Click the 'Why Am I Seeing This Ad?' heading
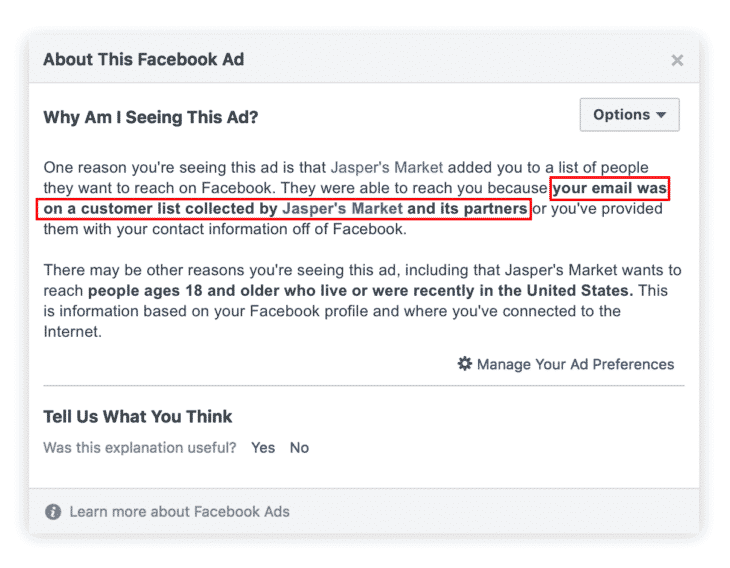Screen dimensions: 730x568 coord(150,118)
